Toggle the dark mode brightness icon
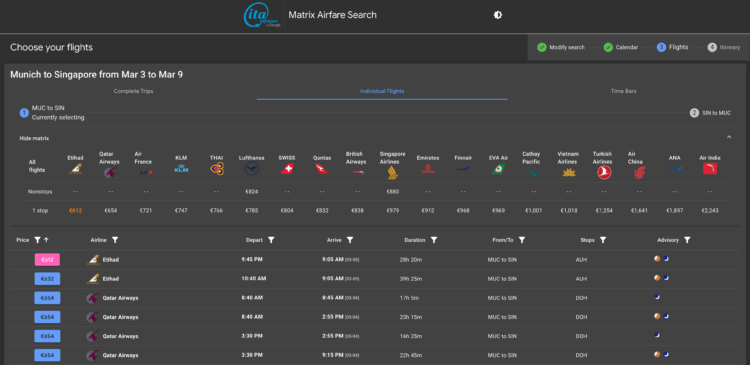750x365 pixels. coord(497,15)
